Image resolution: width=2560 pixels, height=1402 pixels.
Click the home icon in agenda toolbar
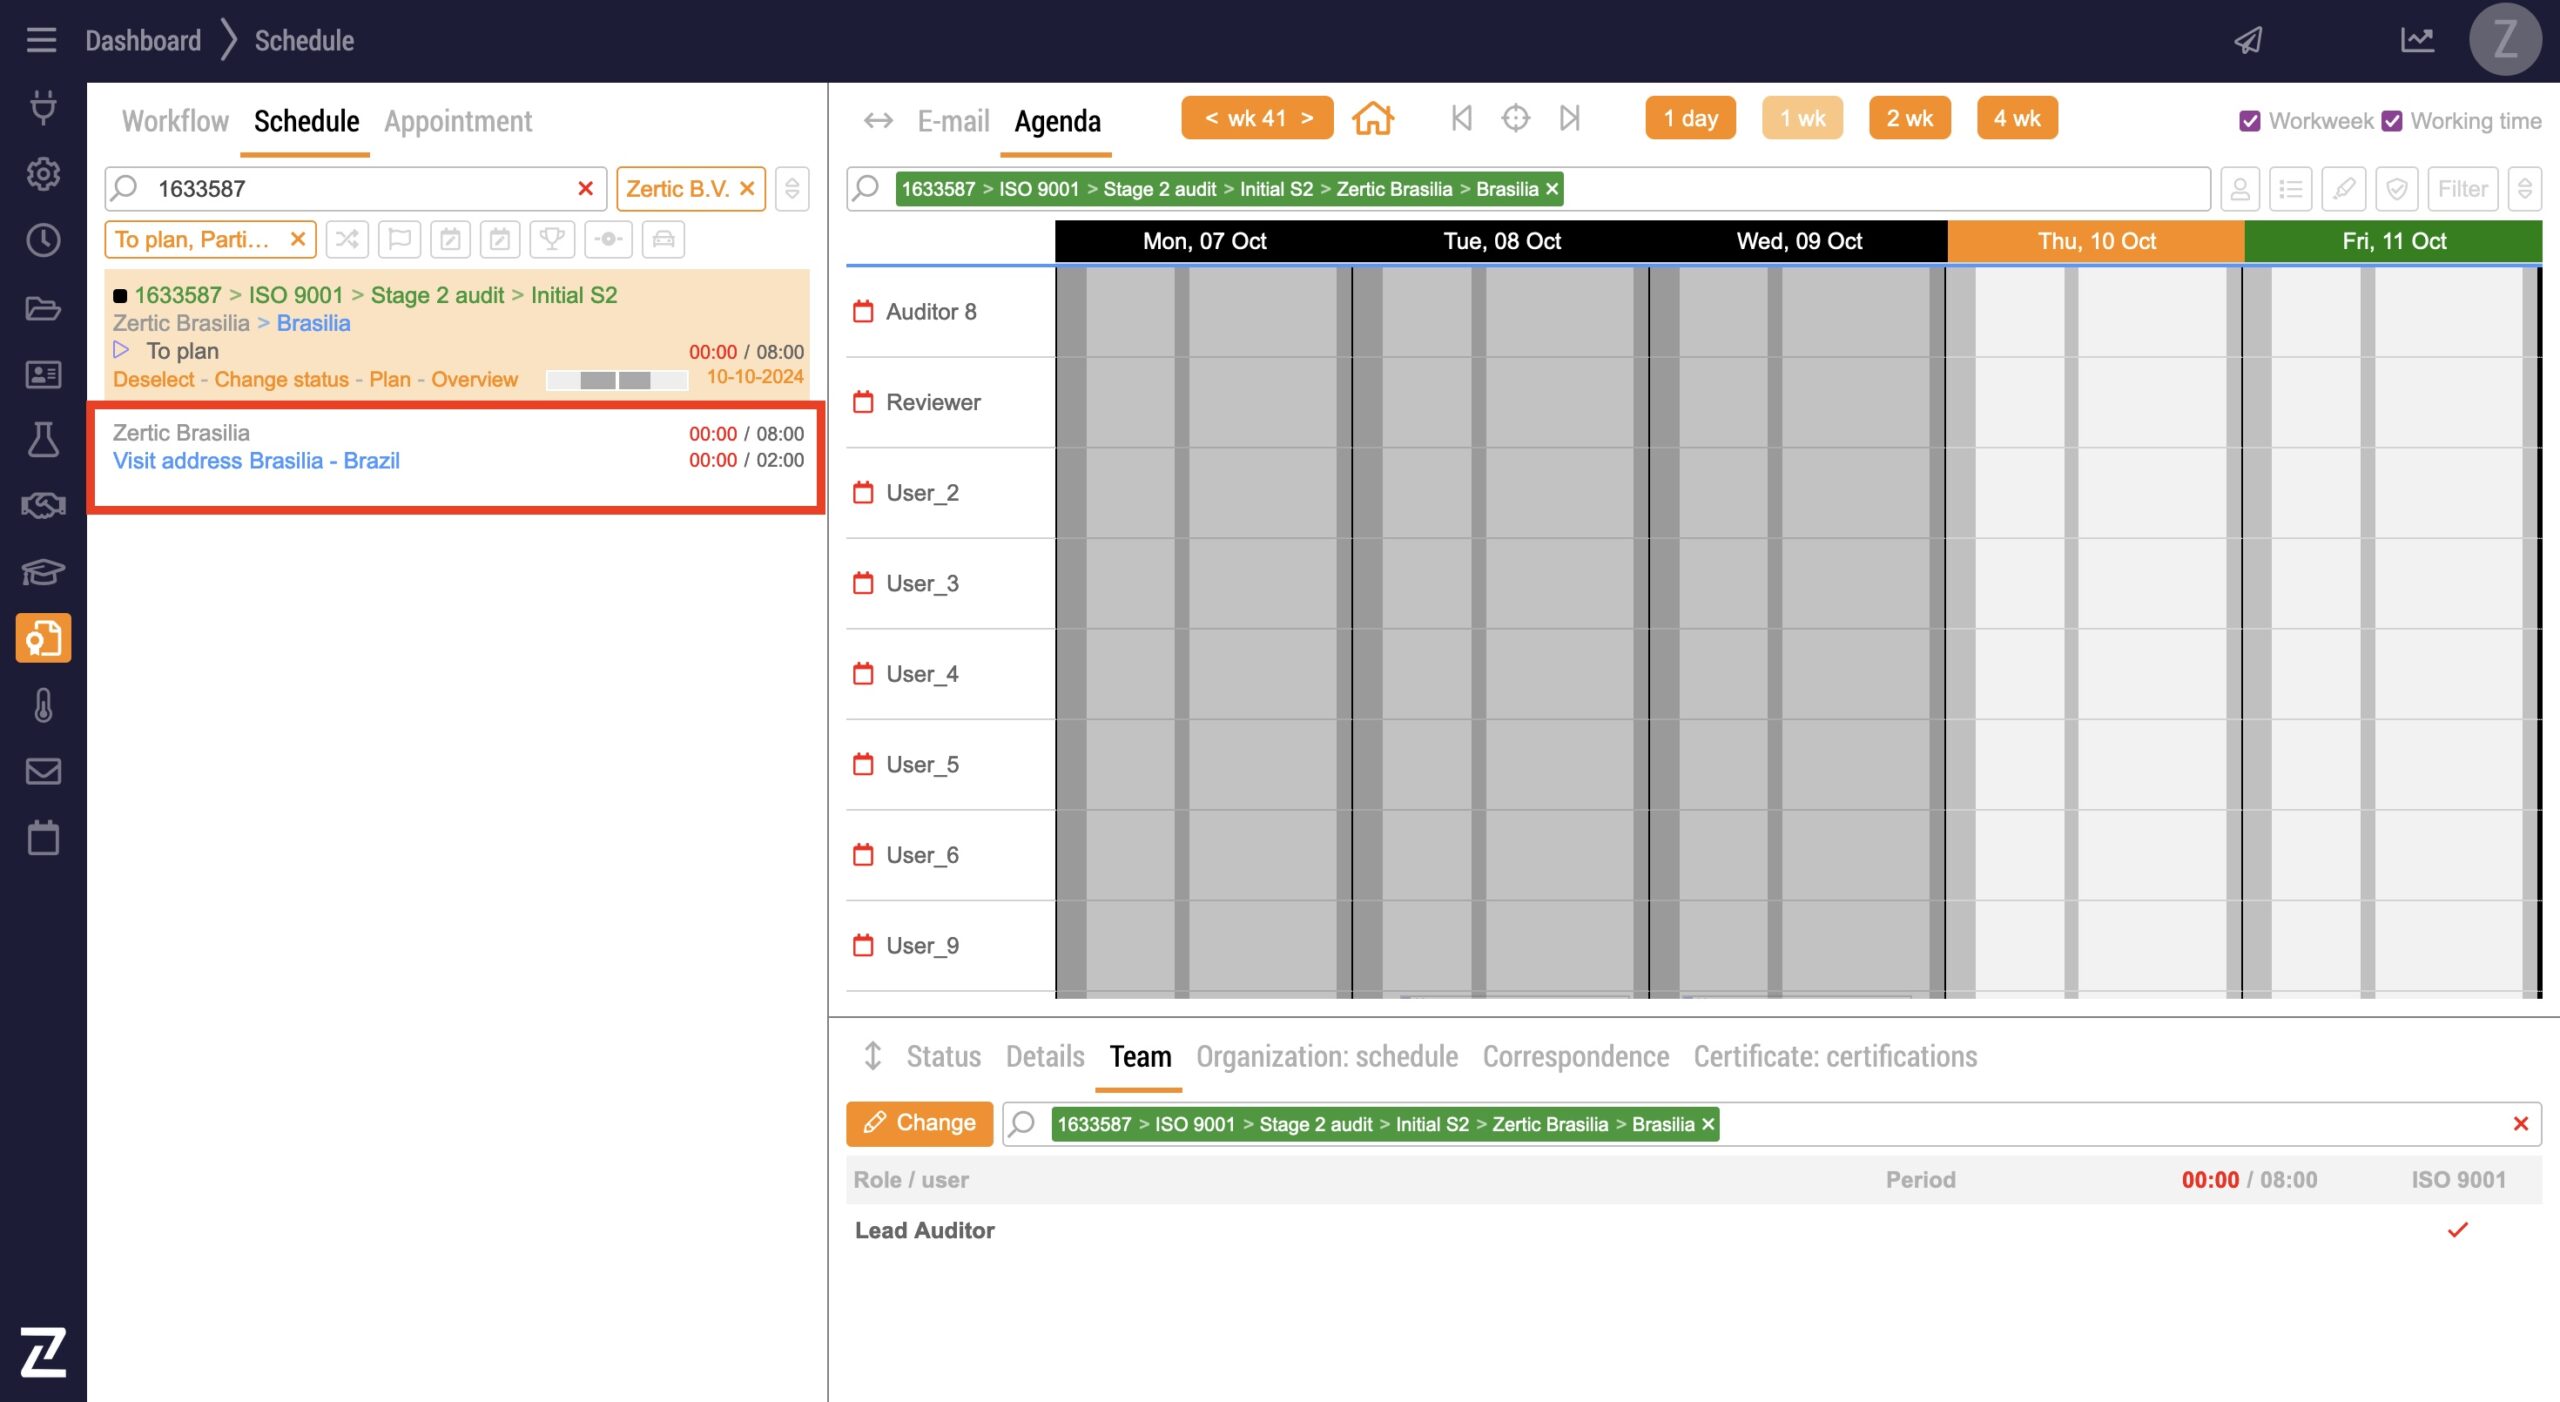pyautogui.click(x=1372, y=119)
